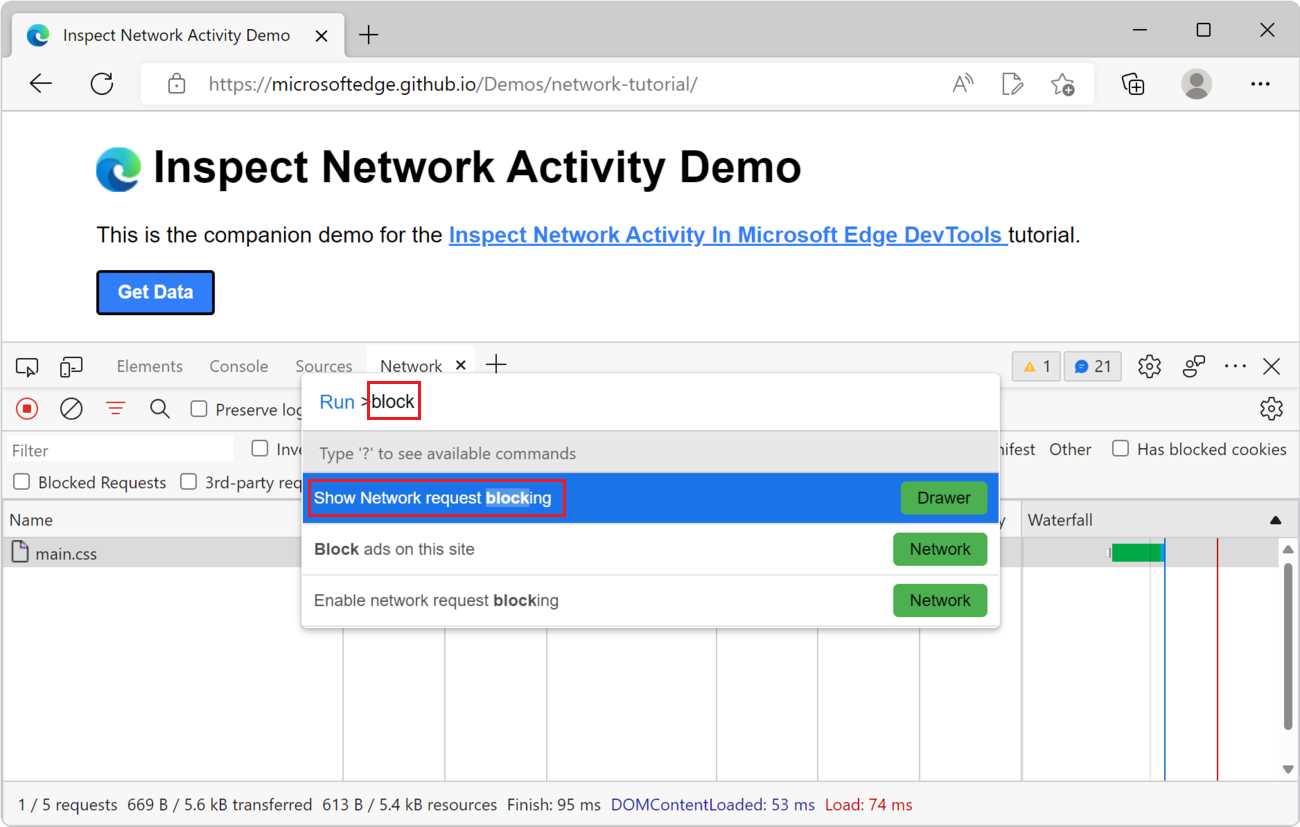
Task: Collapse the Waterfall sort arrow
Action: click(x=1274, y=519)
